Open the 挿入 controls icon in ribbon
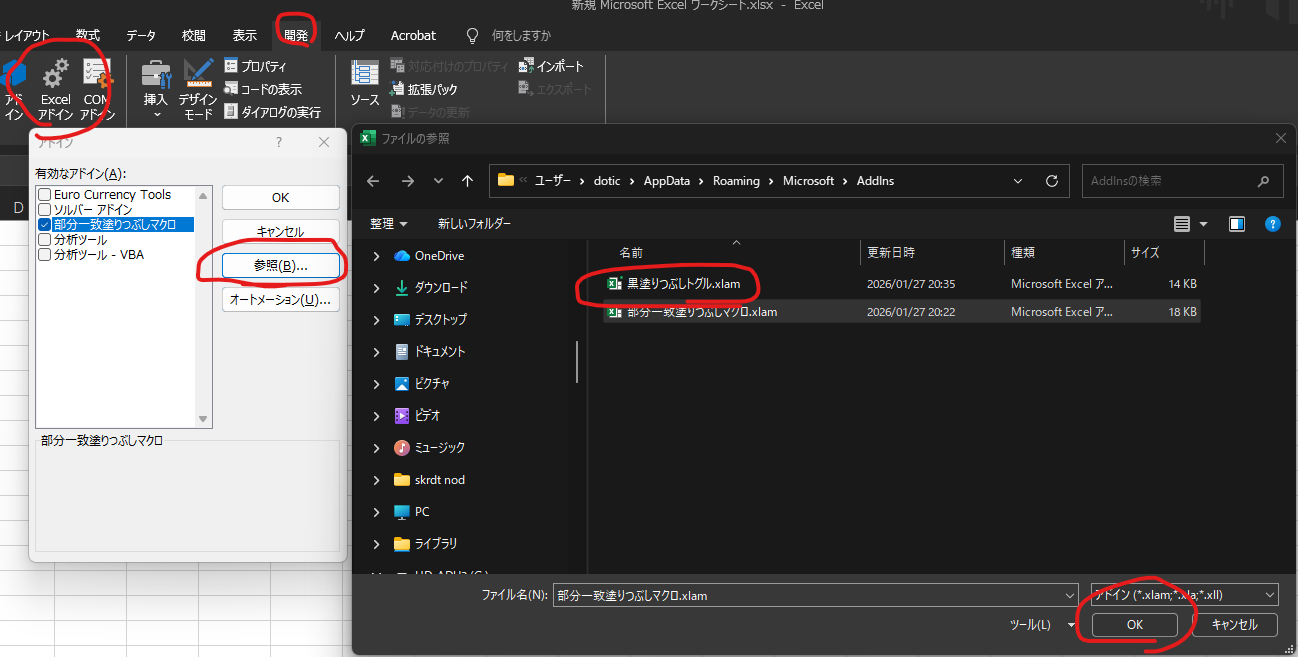Screen dimensions: 1298x657 click(156, 77)
